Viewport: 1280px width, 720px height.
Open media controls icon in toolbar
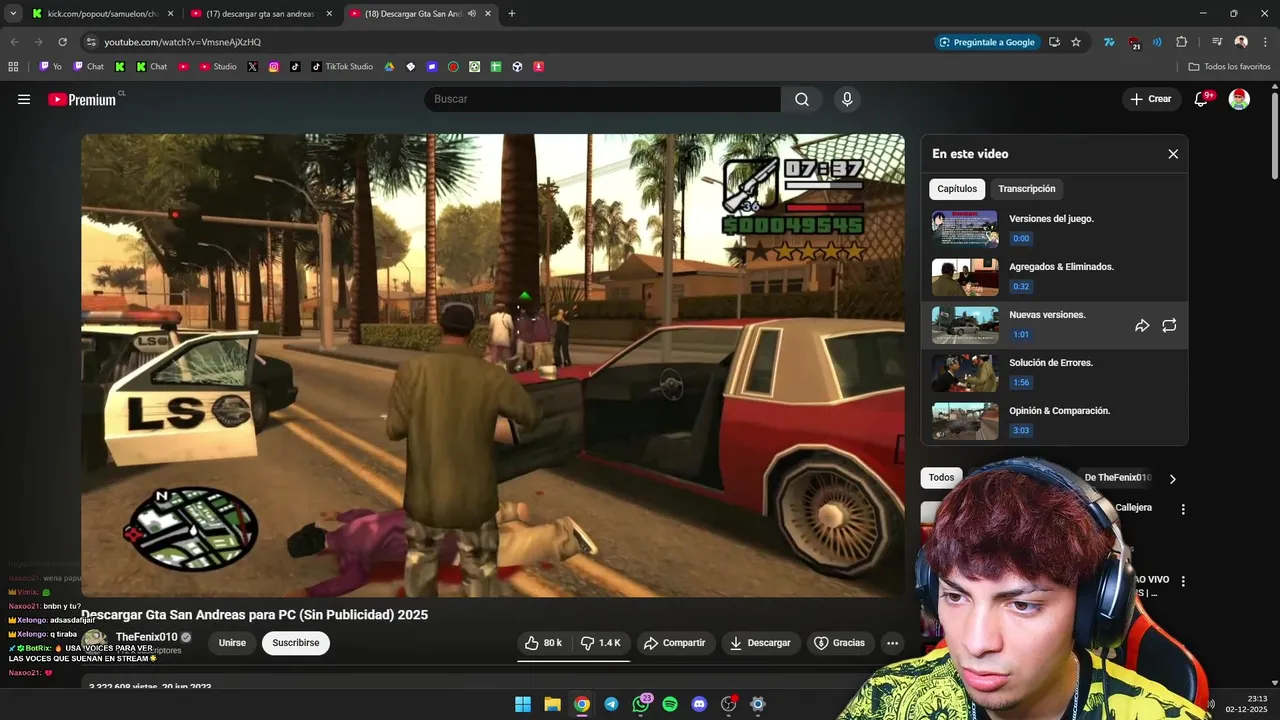coord(1217,42)
